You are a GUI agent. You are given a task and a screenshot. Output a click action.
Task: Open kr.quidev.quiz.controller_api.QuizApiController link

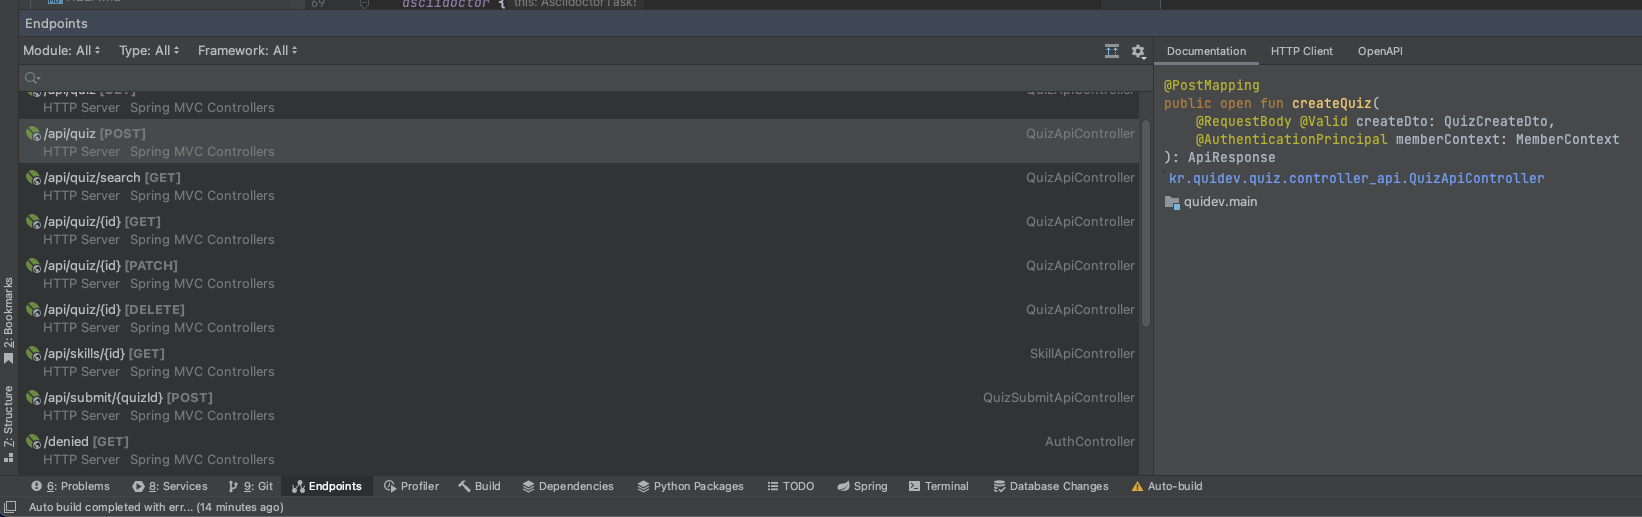click(x=1356, y=179)
